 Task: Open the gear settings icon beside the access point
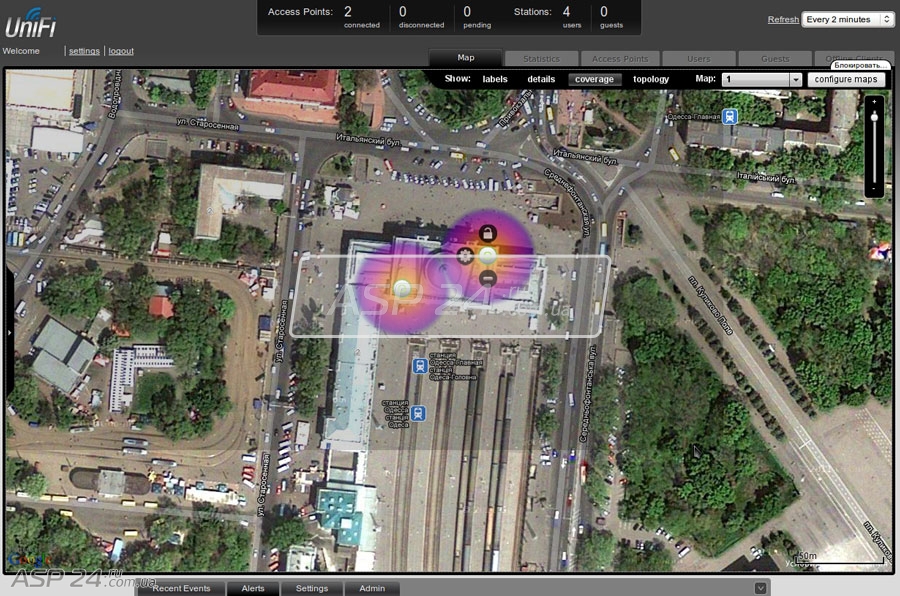click(465, 256)
